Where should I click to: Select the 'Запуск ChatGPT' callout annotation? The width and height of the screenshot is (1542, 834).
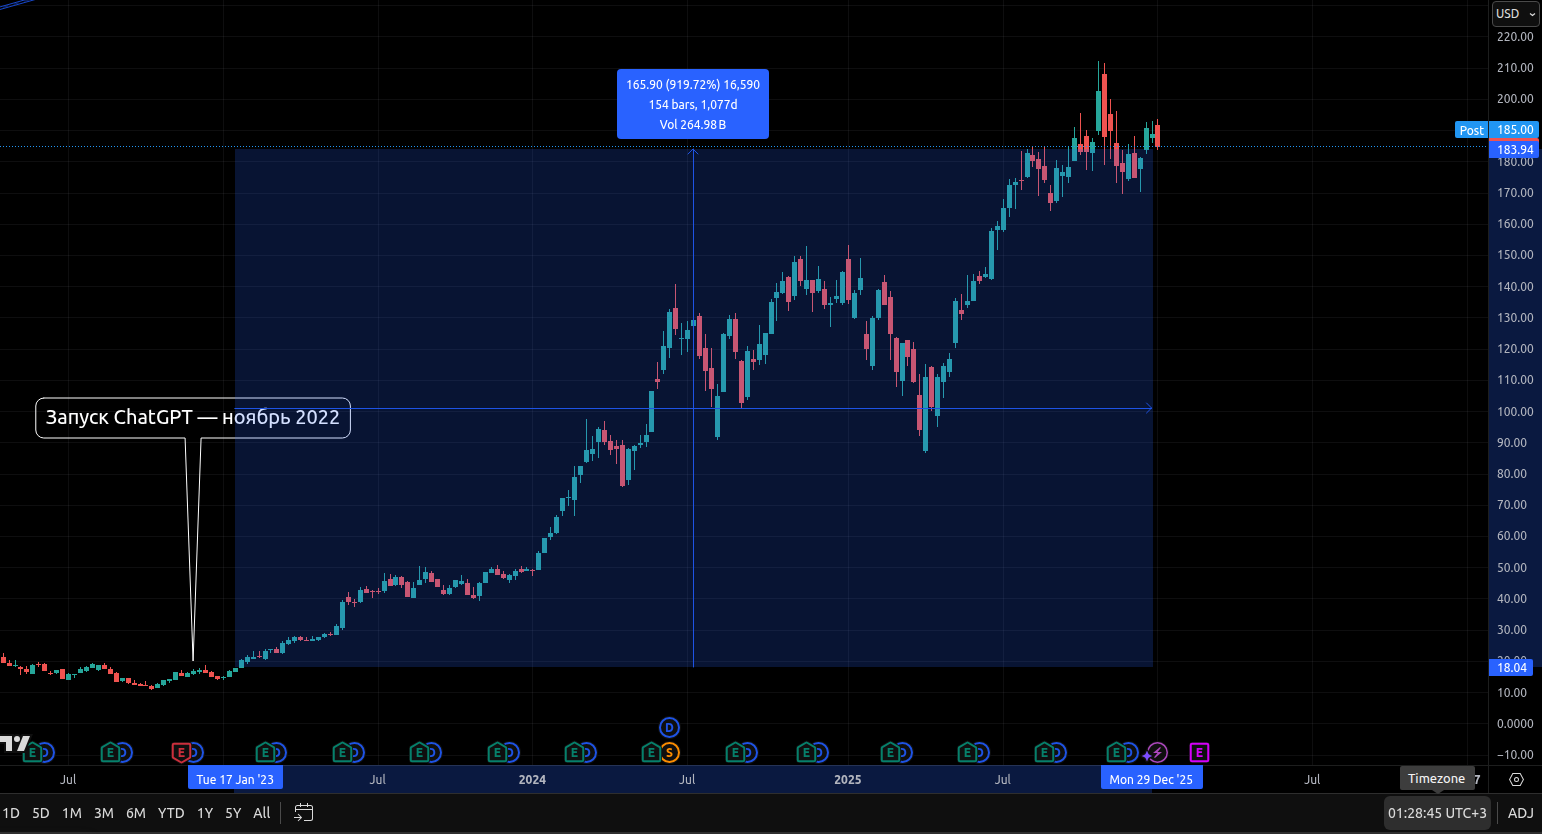(x=193, y=418)
